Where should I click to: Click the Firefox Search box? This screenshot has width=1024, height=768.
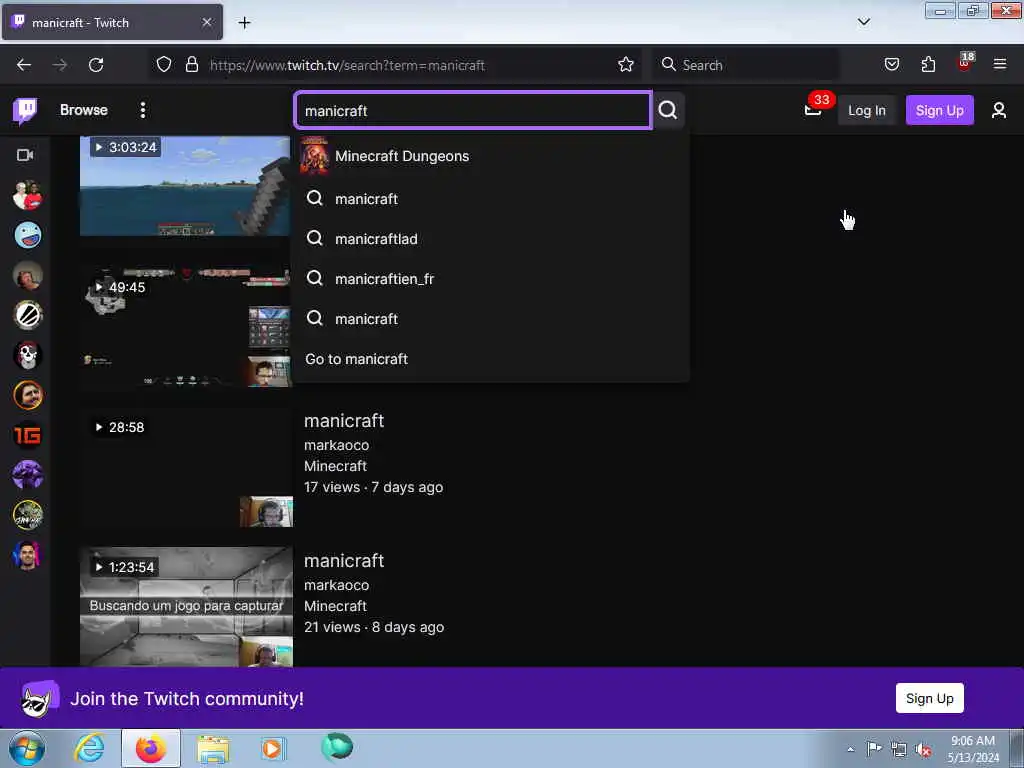point(746,65)
